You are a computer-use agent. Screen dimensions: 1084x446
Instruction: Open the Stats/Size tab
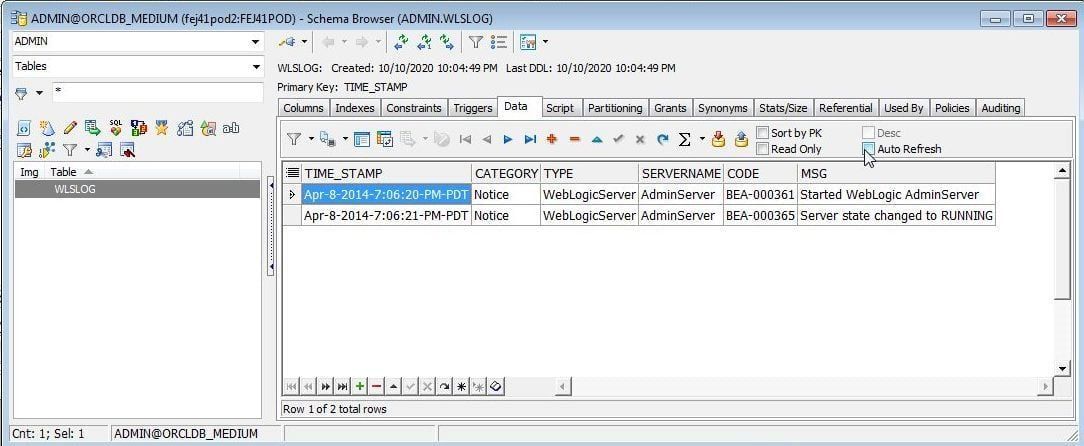coord(783,108)
